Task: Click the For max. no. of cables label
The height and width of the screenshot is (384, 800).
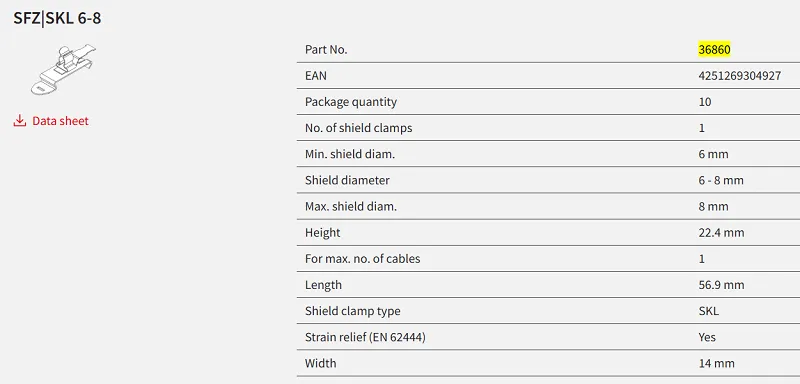Action: click(362, 259)
